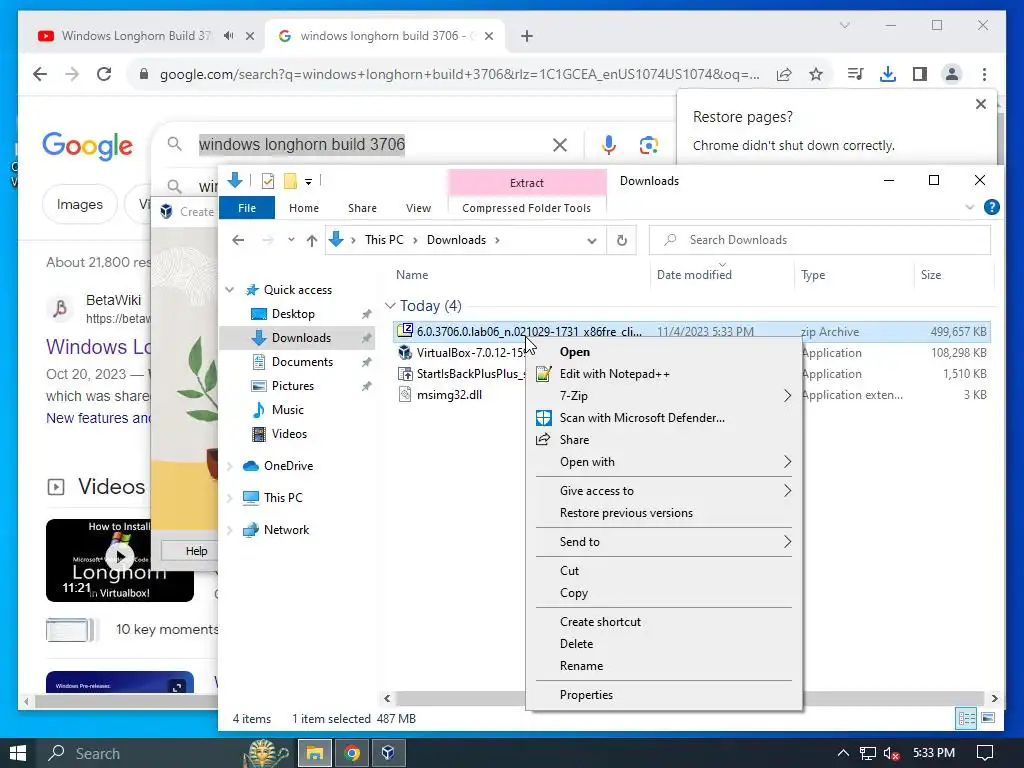Open the Send to submenu
This screenshot has width=1024, height=768.
pyautogui.click(x=664, y=542)
